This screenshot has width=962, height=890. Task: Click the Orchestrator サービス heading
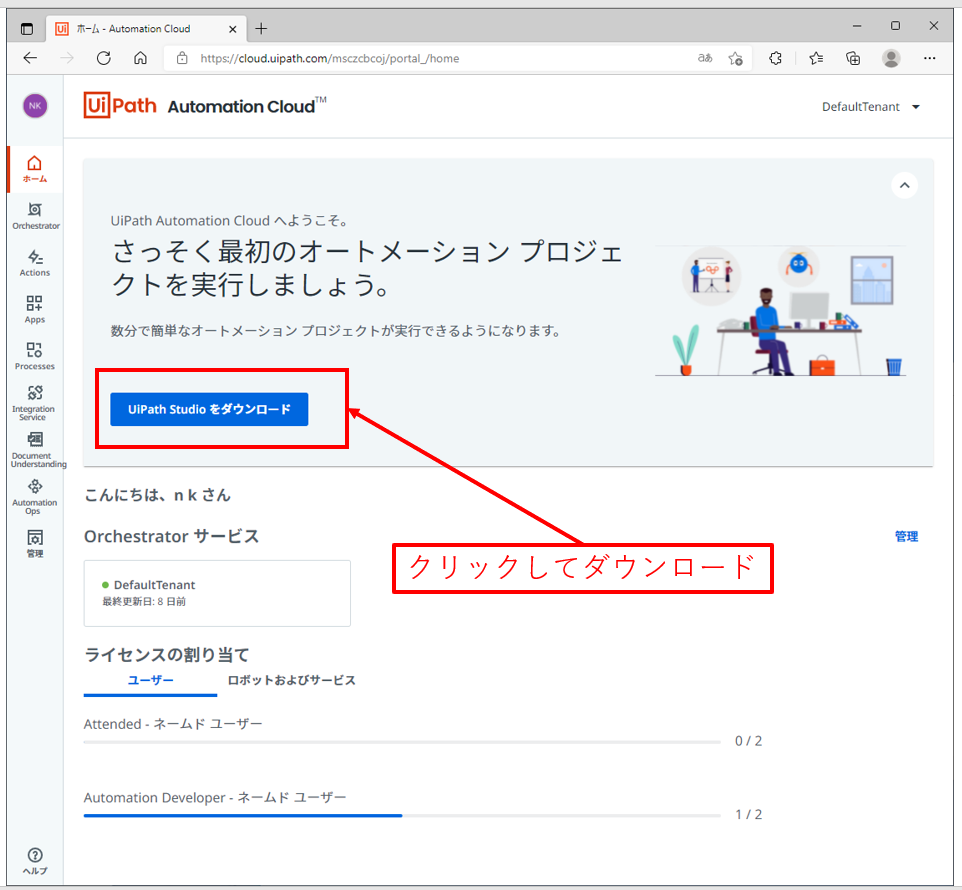[x=172, y=537]
